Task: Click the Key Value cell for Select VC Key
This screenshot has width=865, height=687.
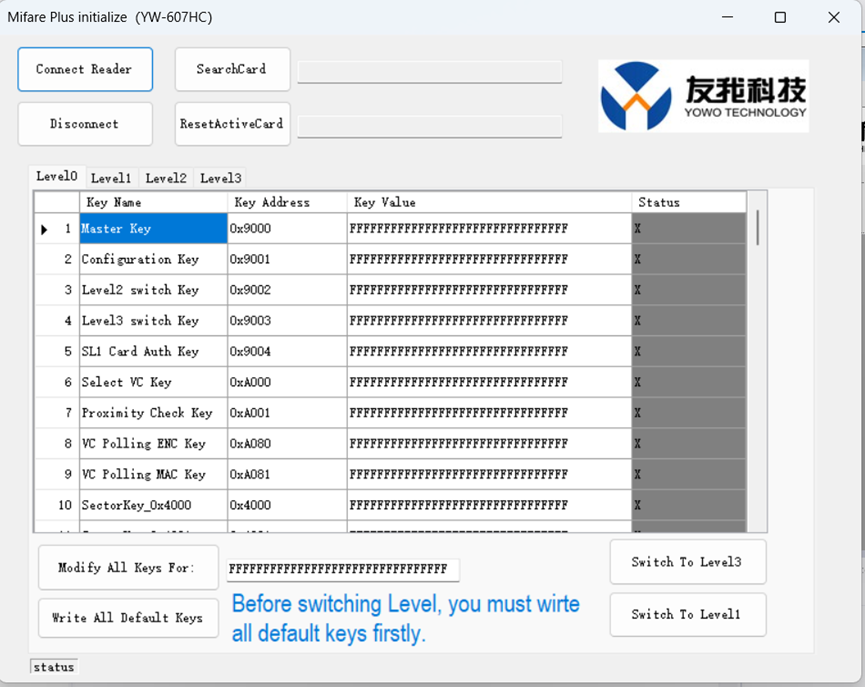Action: click(489, 383)
